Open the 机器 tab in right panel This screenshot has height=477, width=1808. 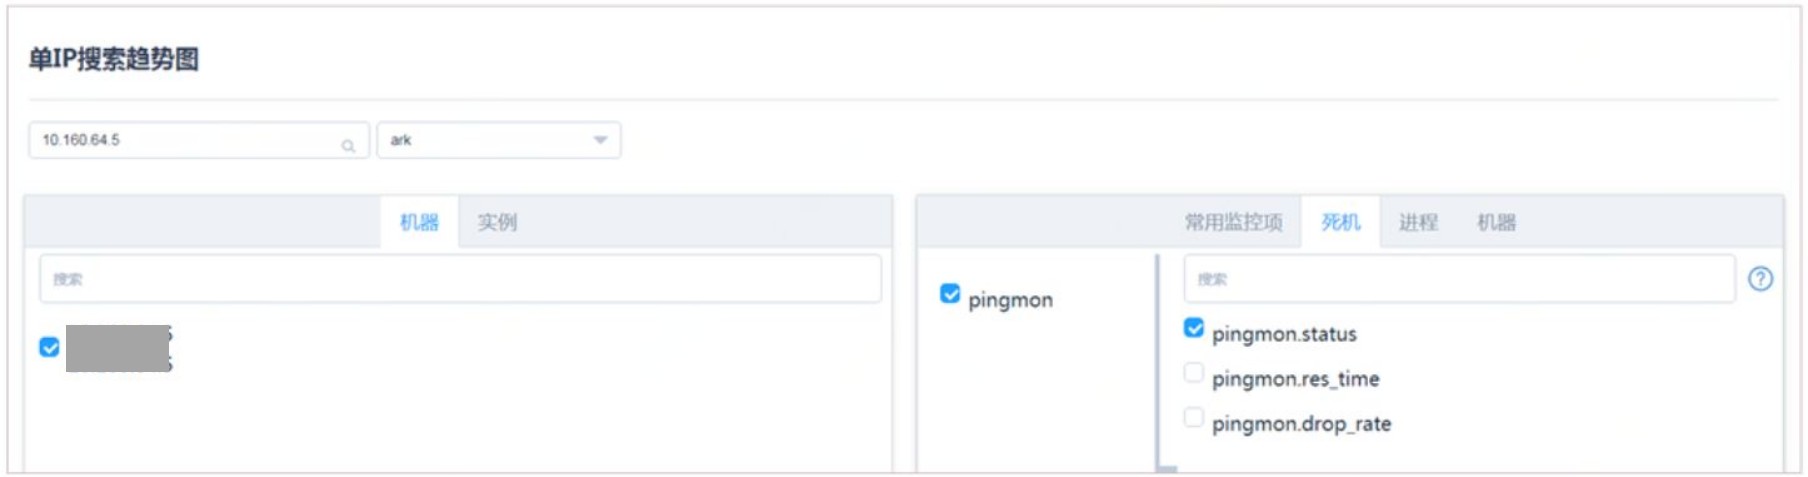coord(1496,222)
